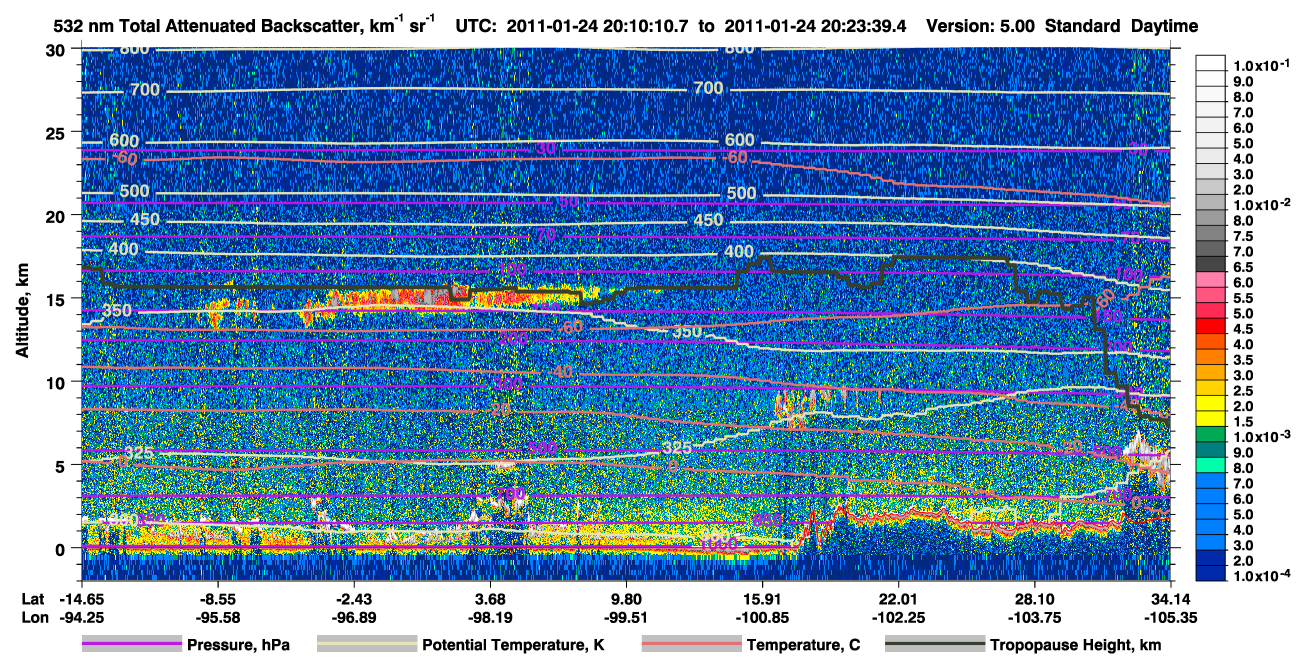
Task: Click the altitude tick label 10
Action: coord(58,382)
